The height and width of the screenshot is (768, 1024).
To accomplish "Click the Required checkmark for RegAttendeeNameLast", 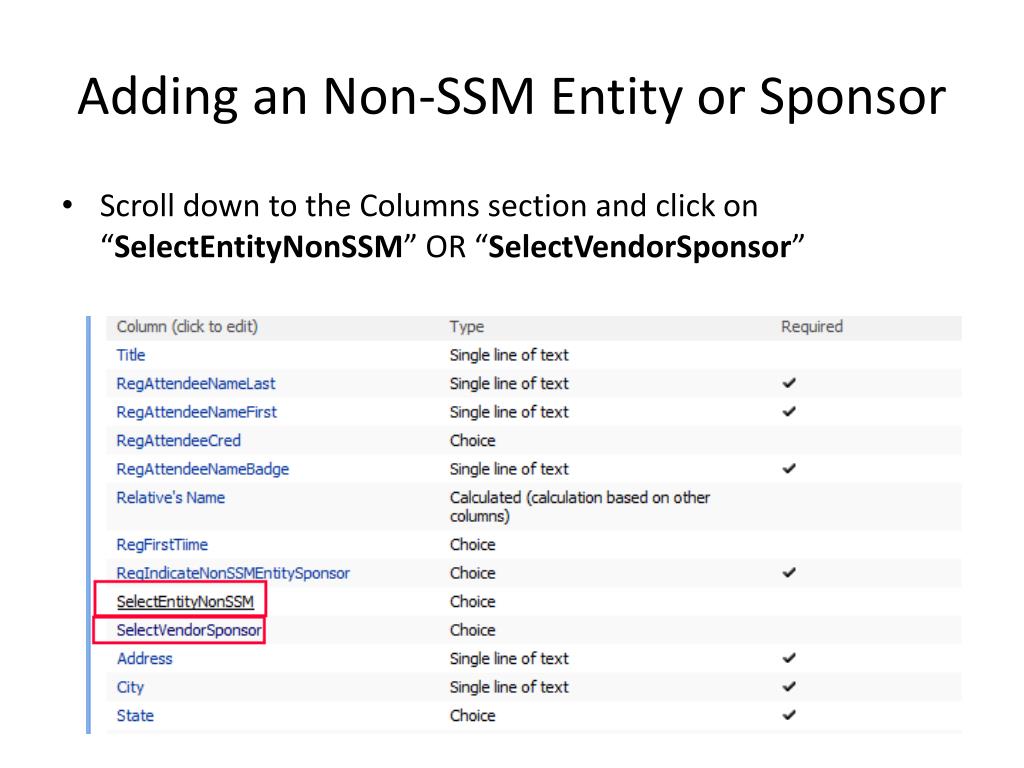I will (790, 383).
